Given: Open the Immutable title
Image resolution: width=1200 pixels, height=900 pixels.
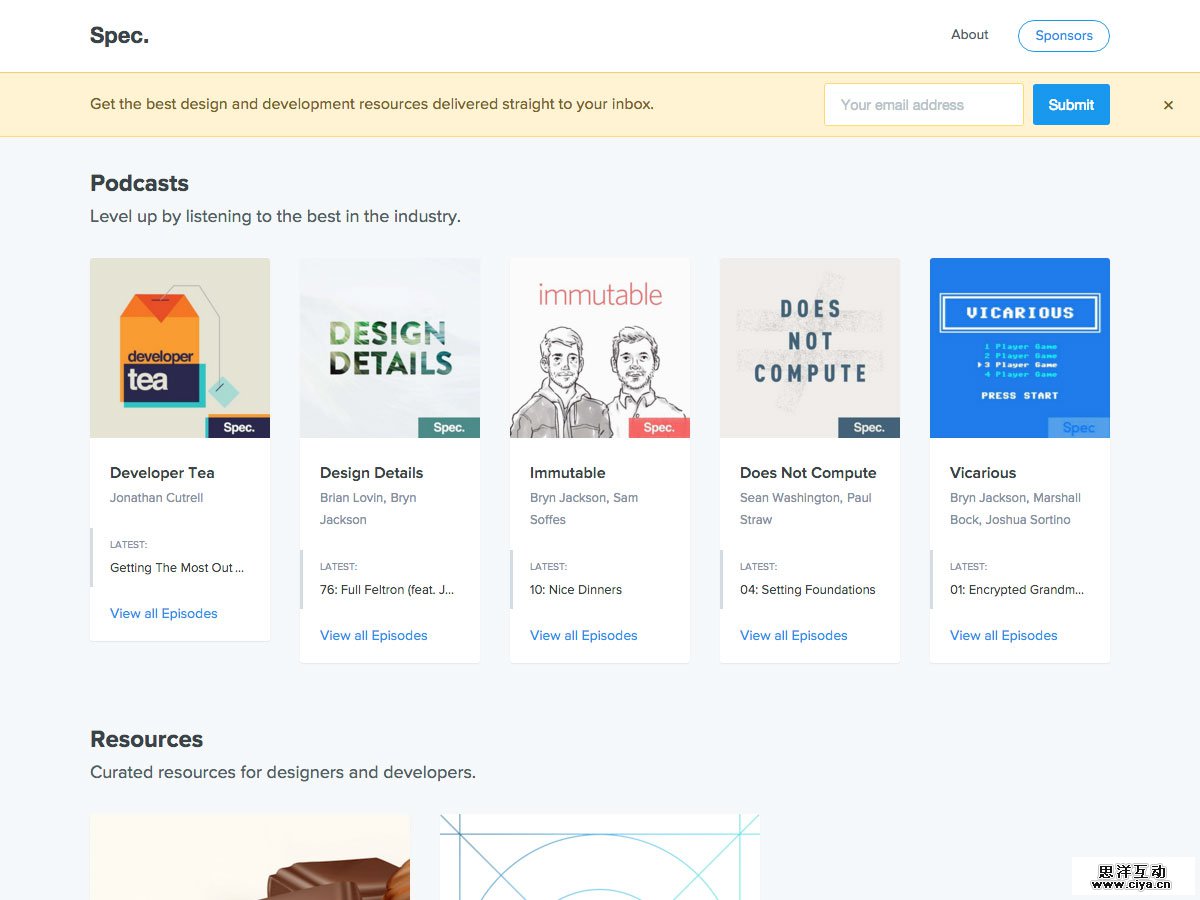Looking at the screenshot, I should click(x=567, y=473).
